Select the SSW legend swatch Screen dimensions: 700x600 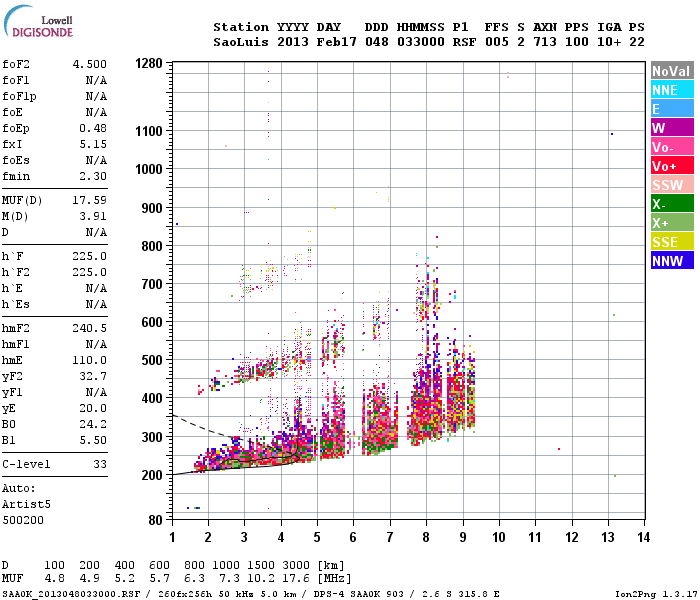click(672, 184)
